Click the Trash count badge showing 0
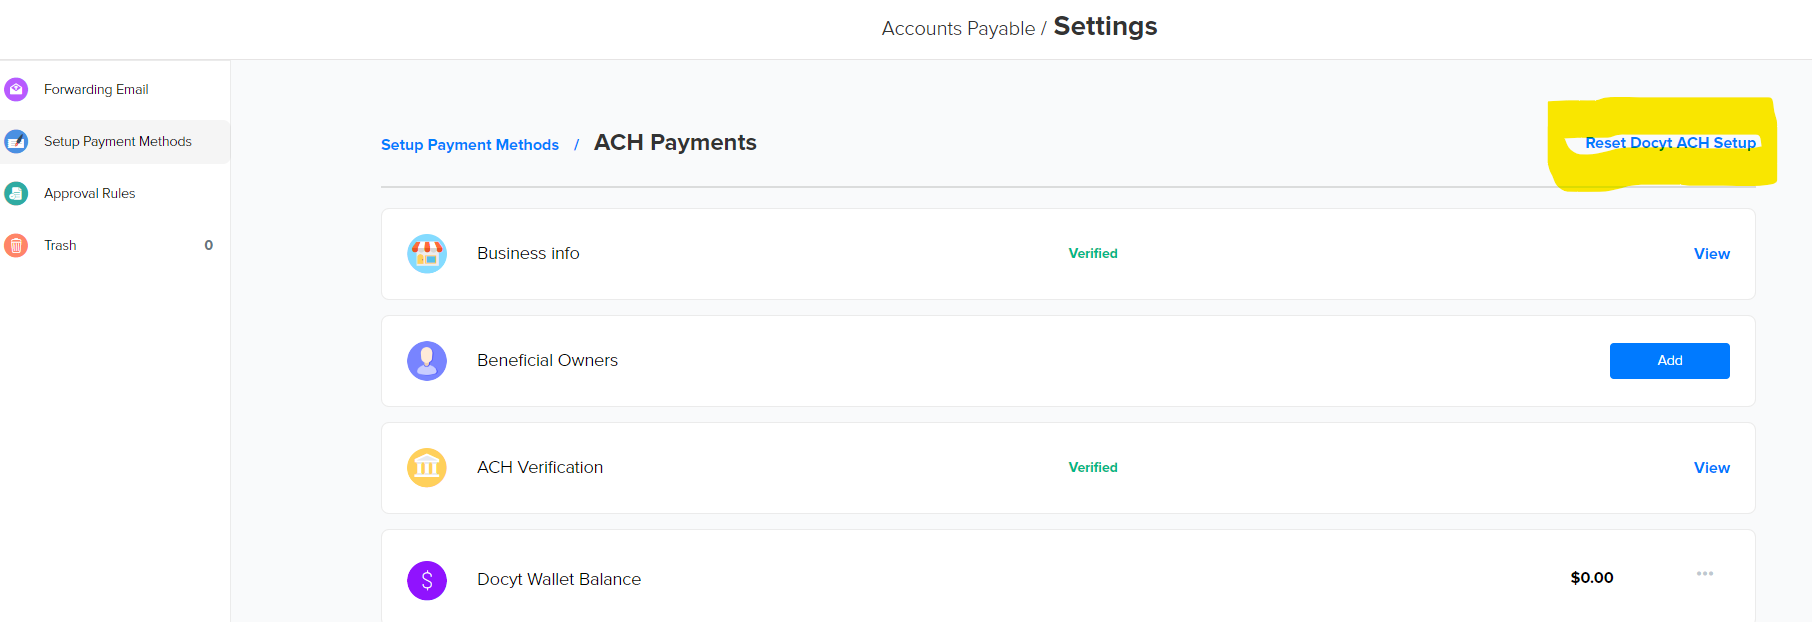This screenshot has height=622, width=1812. click(x=208, y=245)
